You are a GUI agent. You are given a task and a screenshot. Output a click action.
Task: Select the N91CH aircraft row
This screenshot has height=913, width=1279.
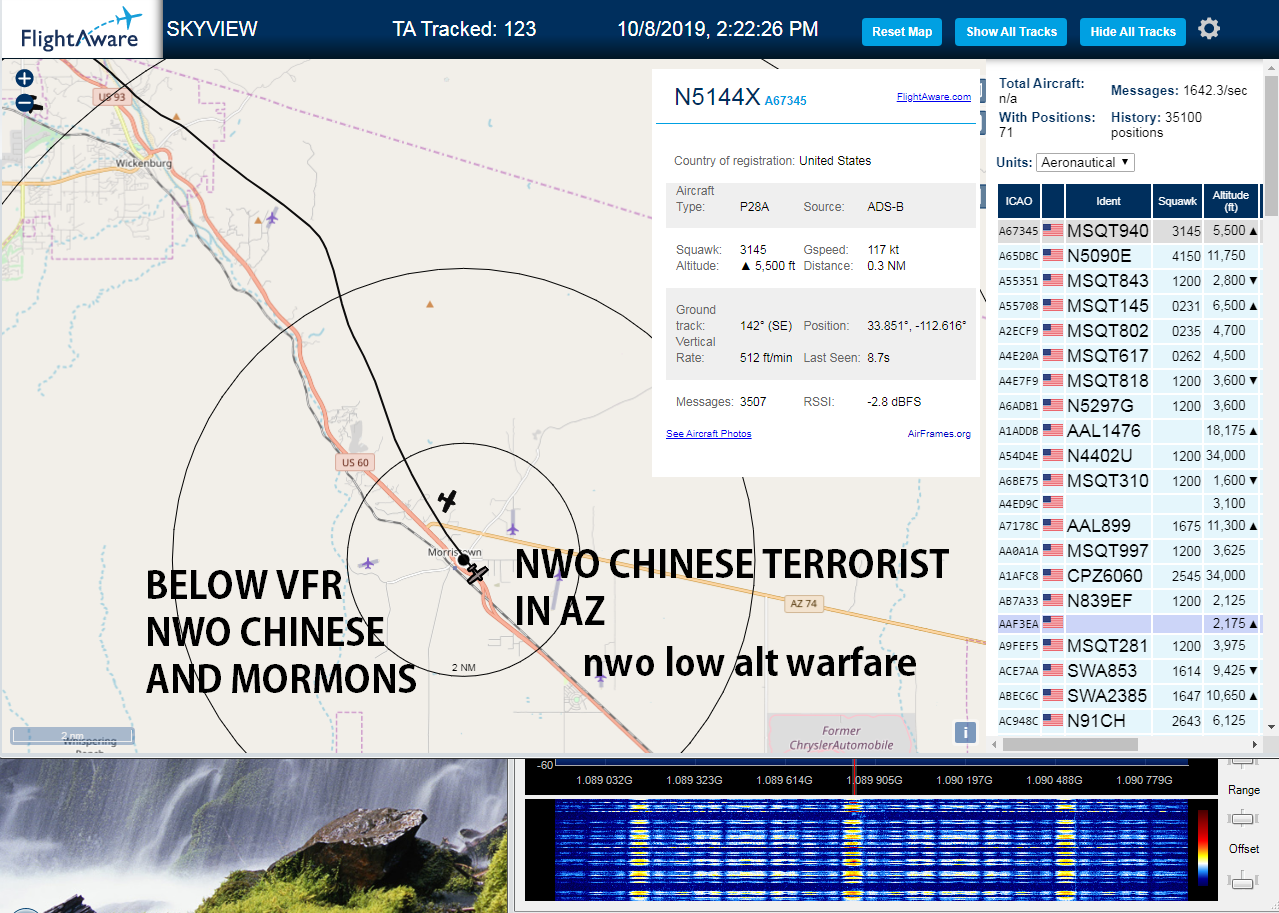click(1128, 721)
